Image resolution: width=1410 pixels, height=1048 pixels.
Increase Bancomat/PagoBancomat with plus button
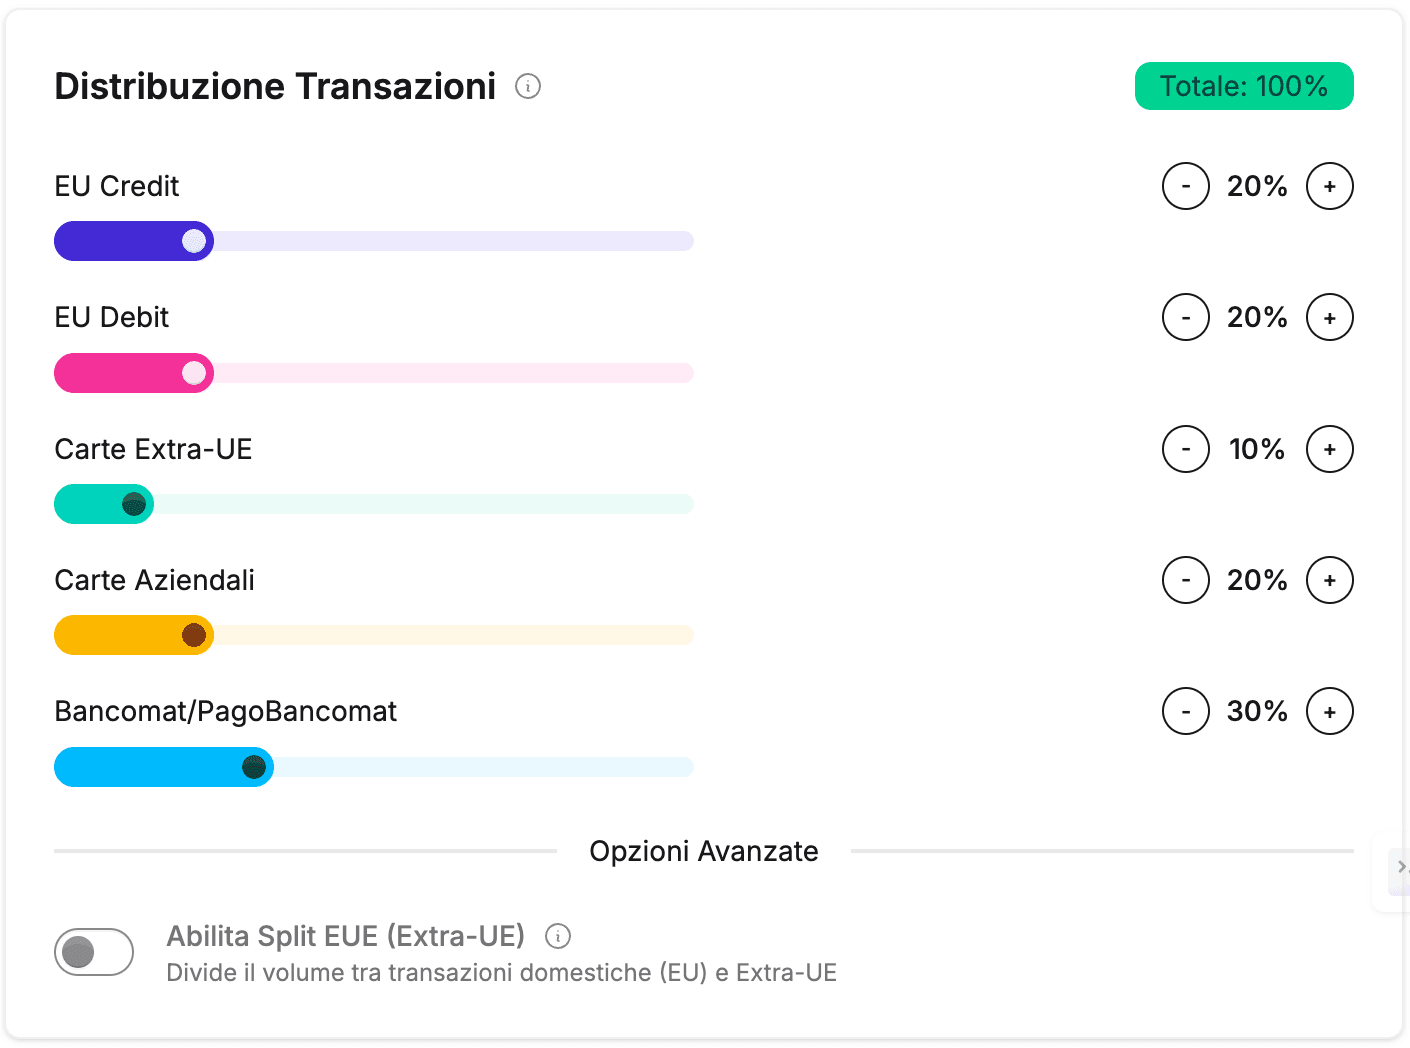coord(1330,711)
